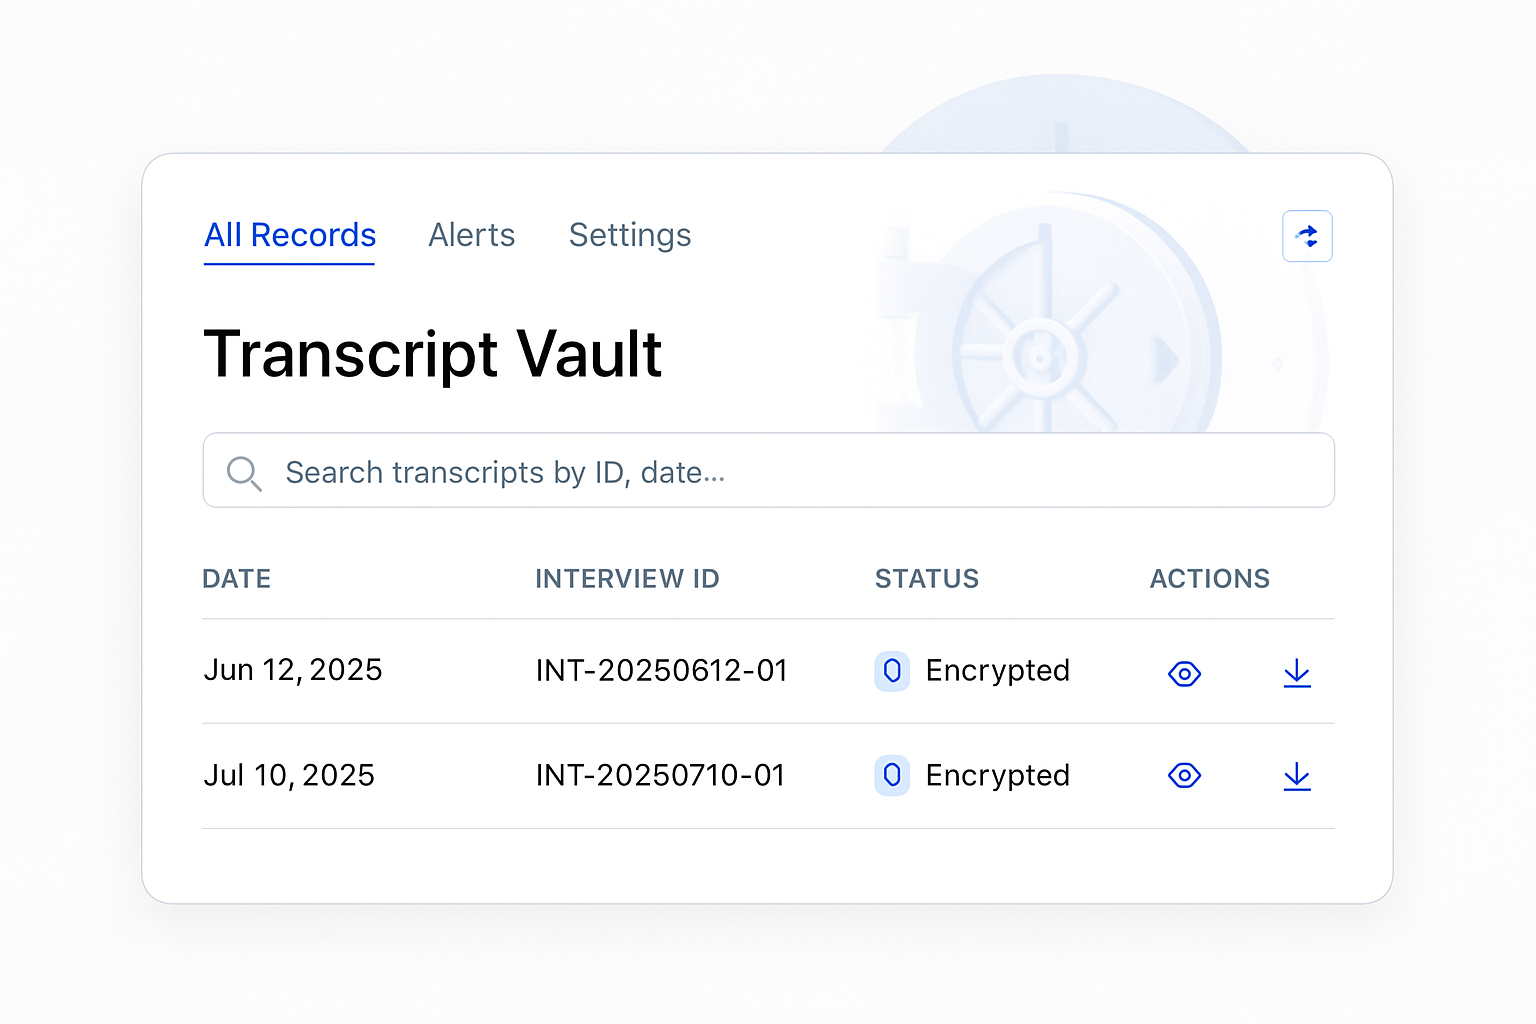Click the magnifier icon in search bar
The height and width of the screenshot is (1024, 1536).
pos(244,473)
